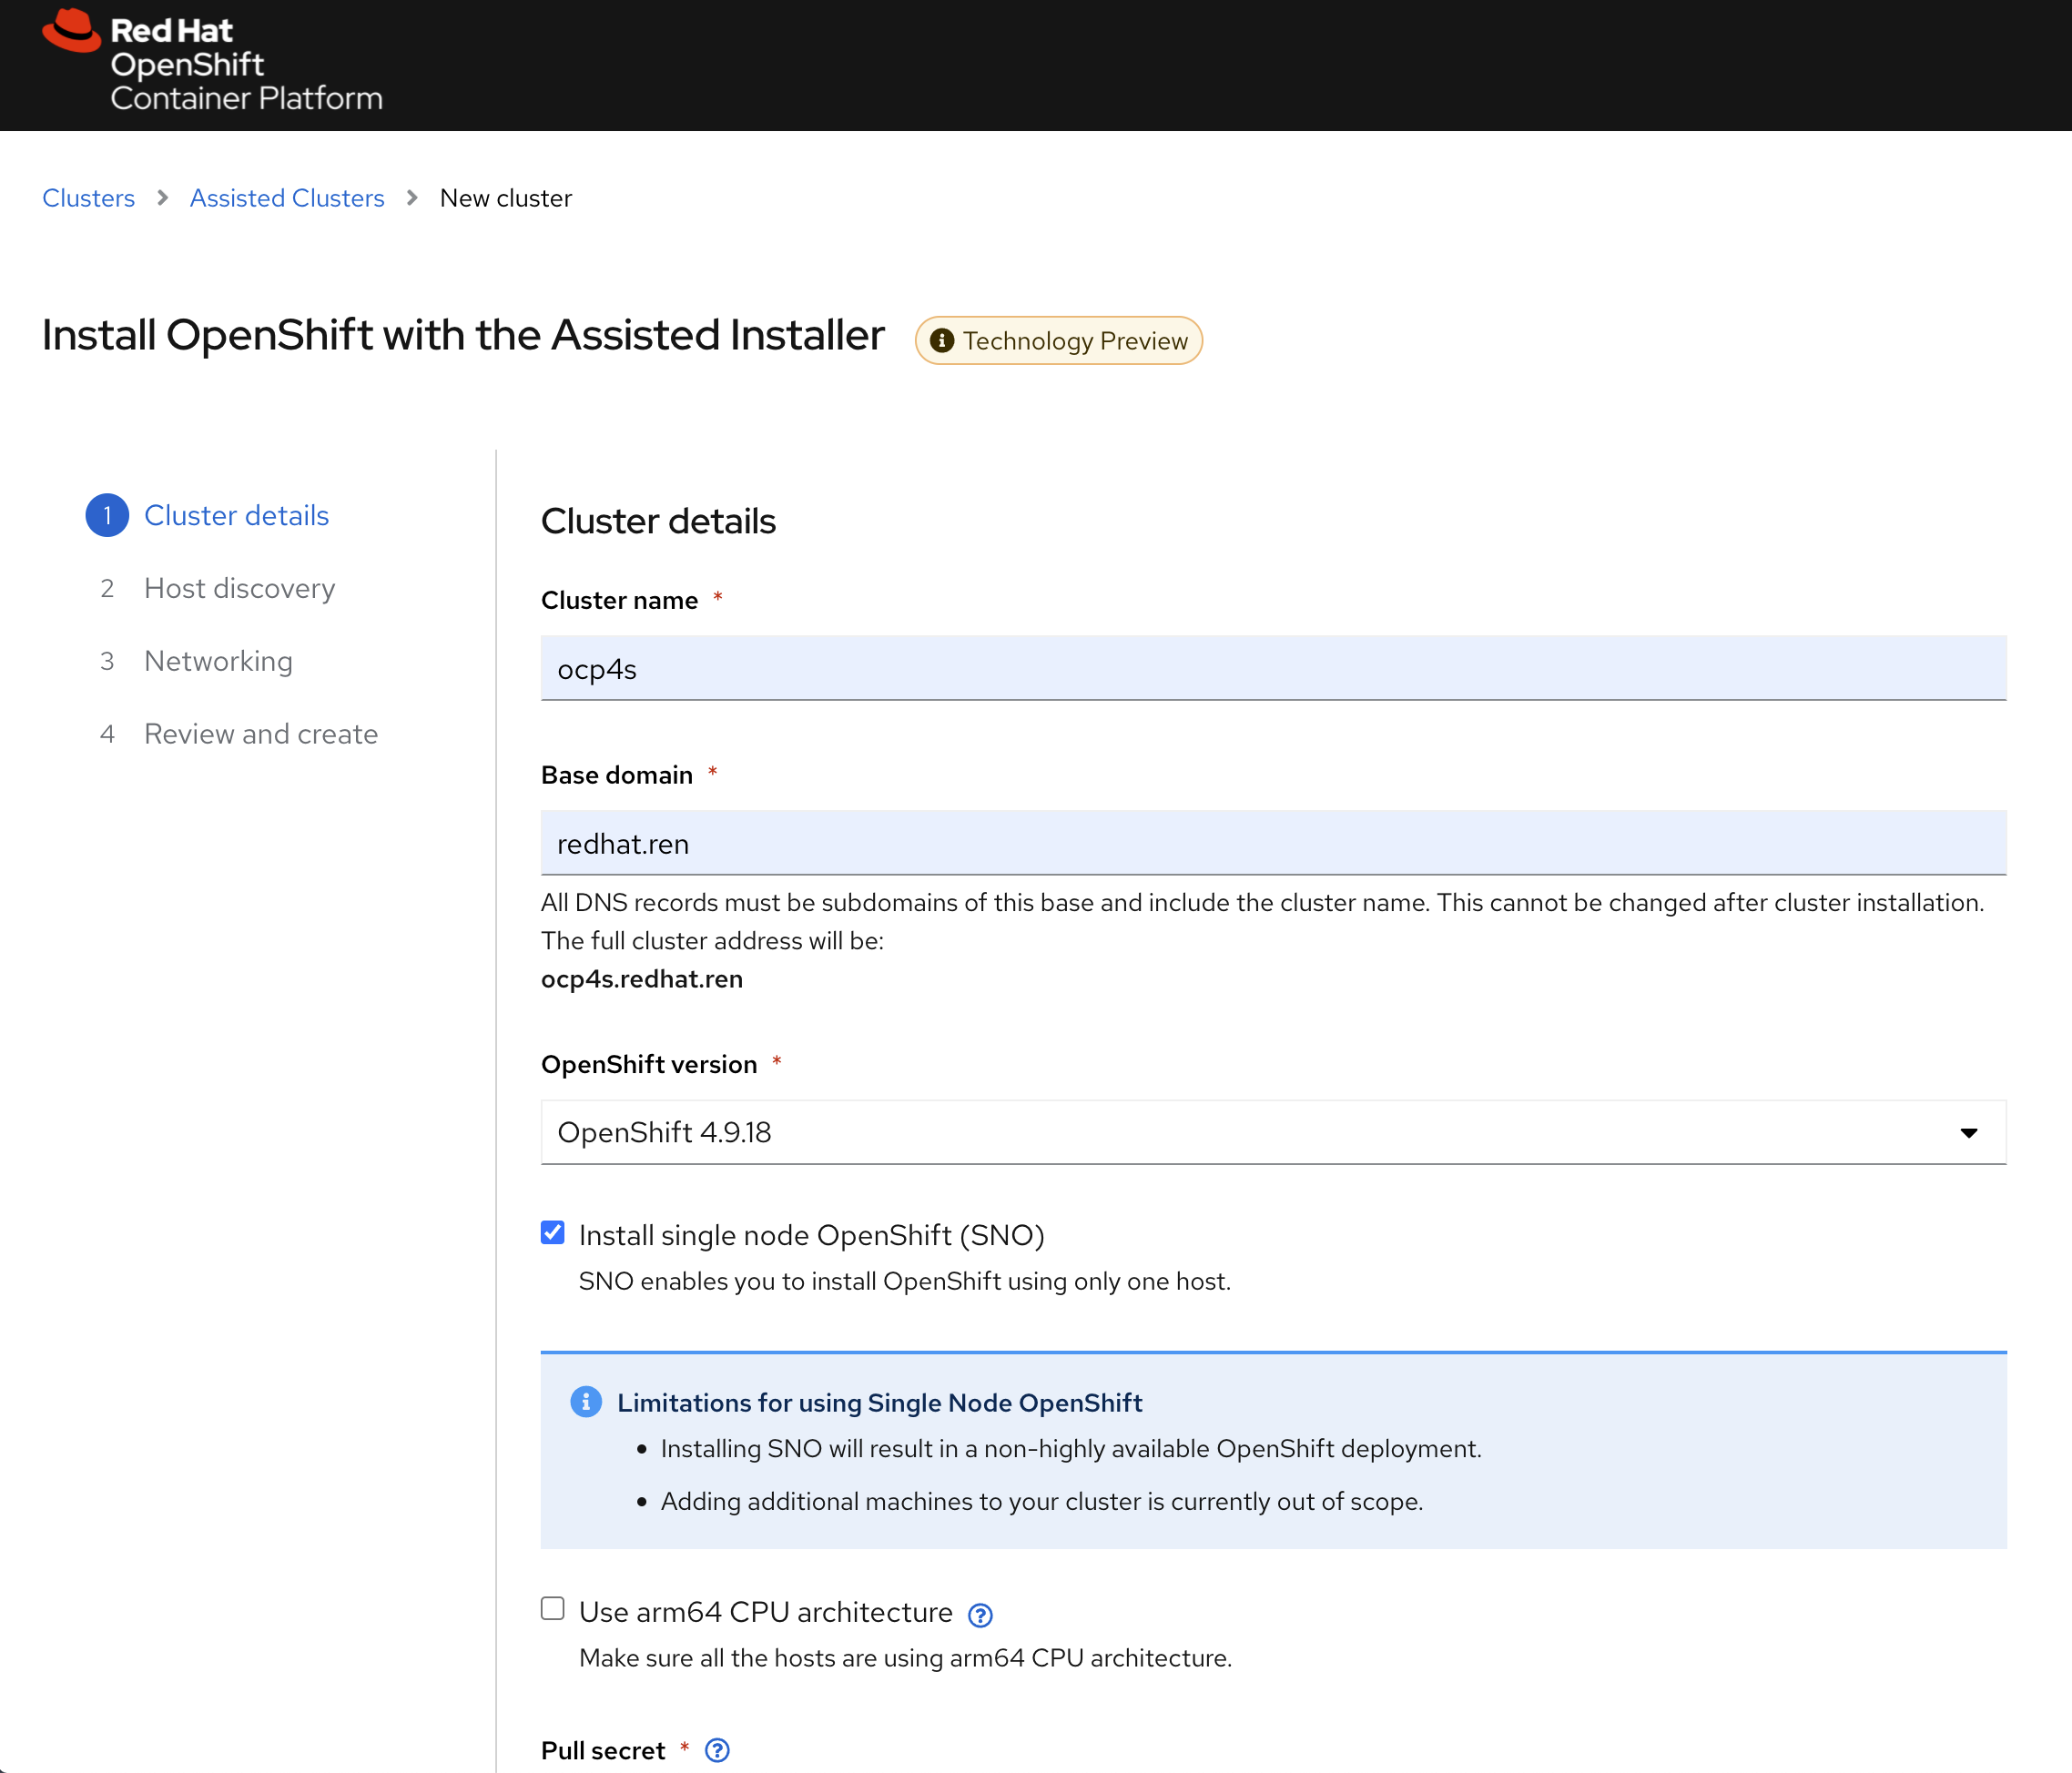Go to Networking wizard step

[218, 661]
